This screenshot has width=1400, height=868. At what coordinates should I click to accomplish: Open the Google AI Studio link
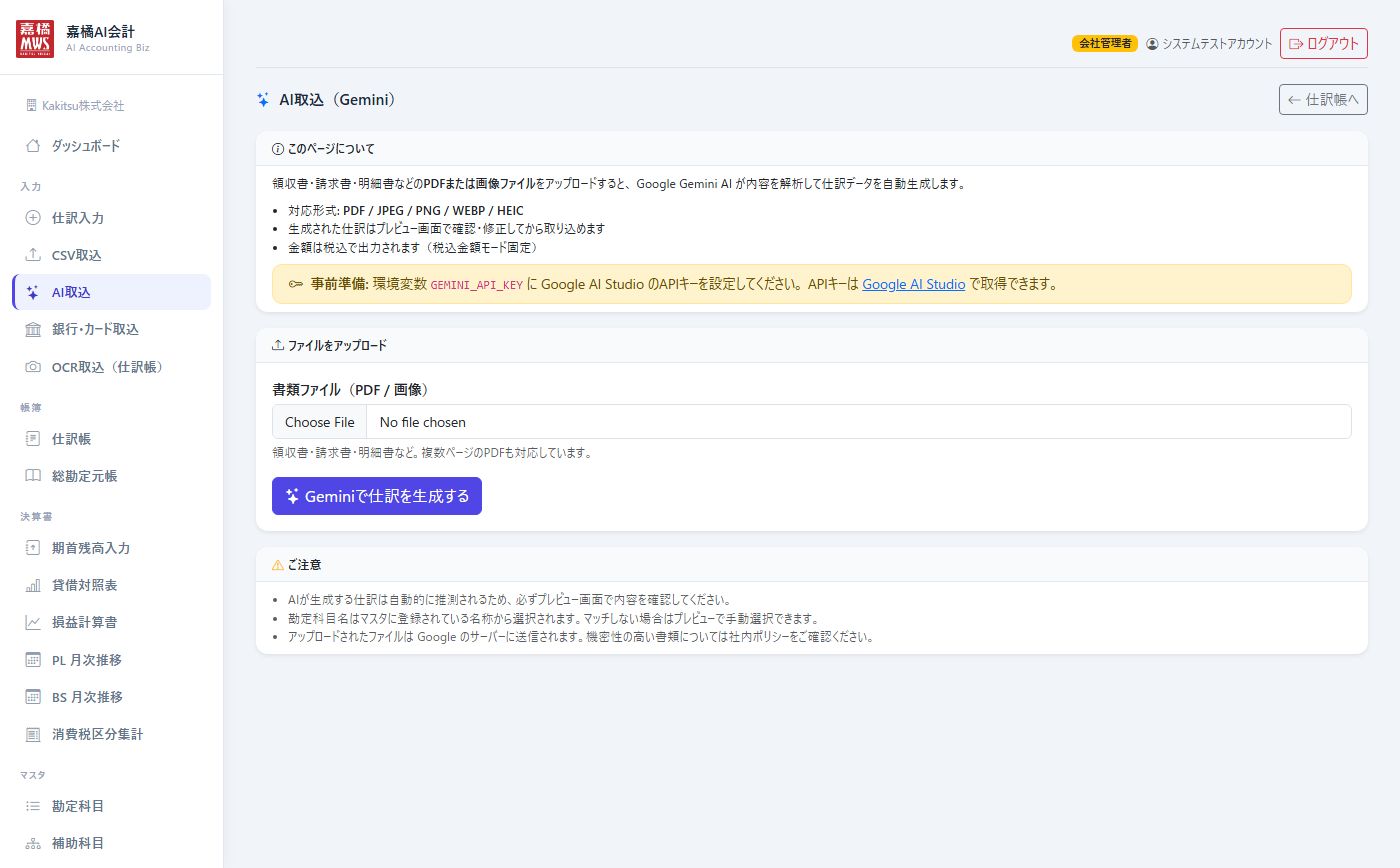tap(914, 284)
